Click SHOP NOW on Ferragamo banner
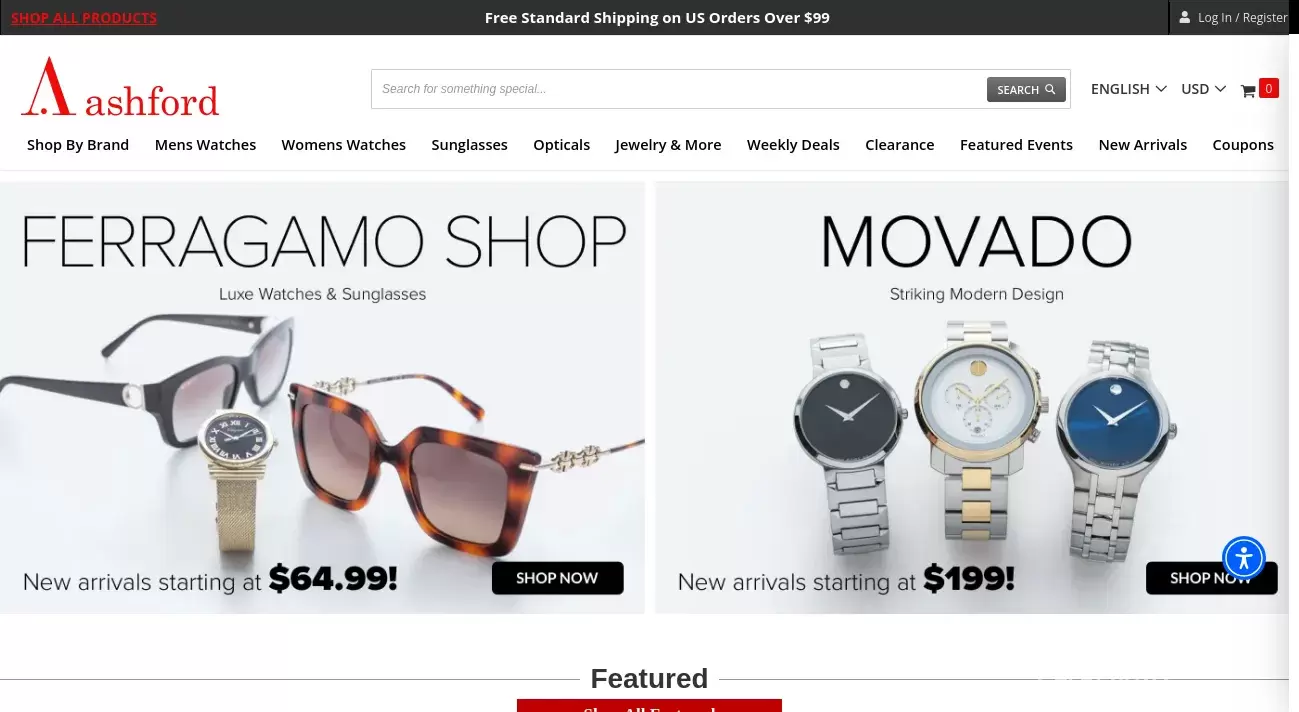Image resolution: width=1299 pixels, height=712 pixels. click(x=557, y=578)
